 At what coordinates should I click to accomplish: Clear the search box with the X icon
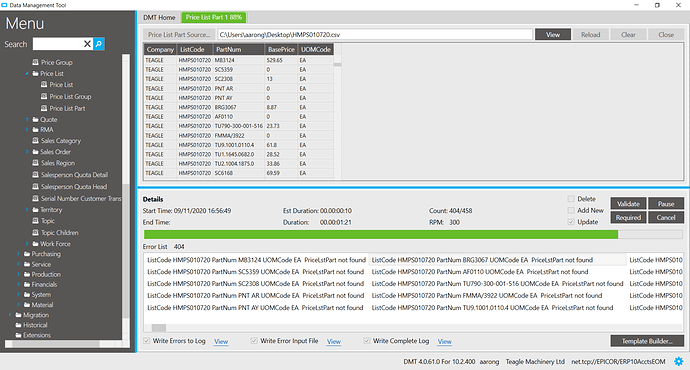[x=87, y=44]
